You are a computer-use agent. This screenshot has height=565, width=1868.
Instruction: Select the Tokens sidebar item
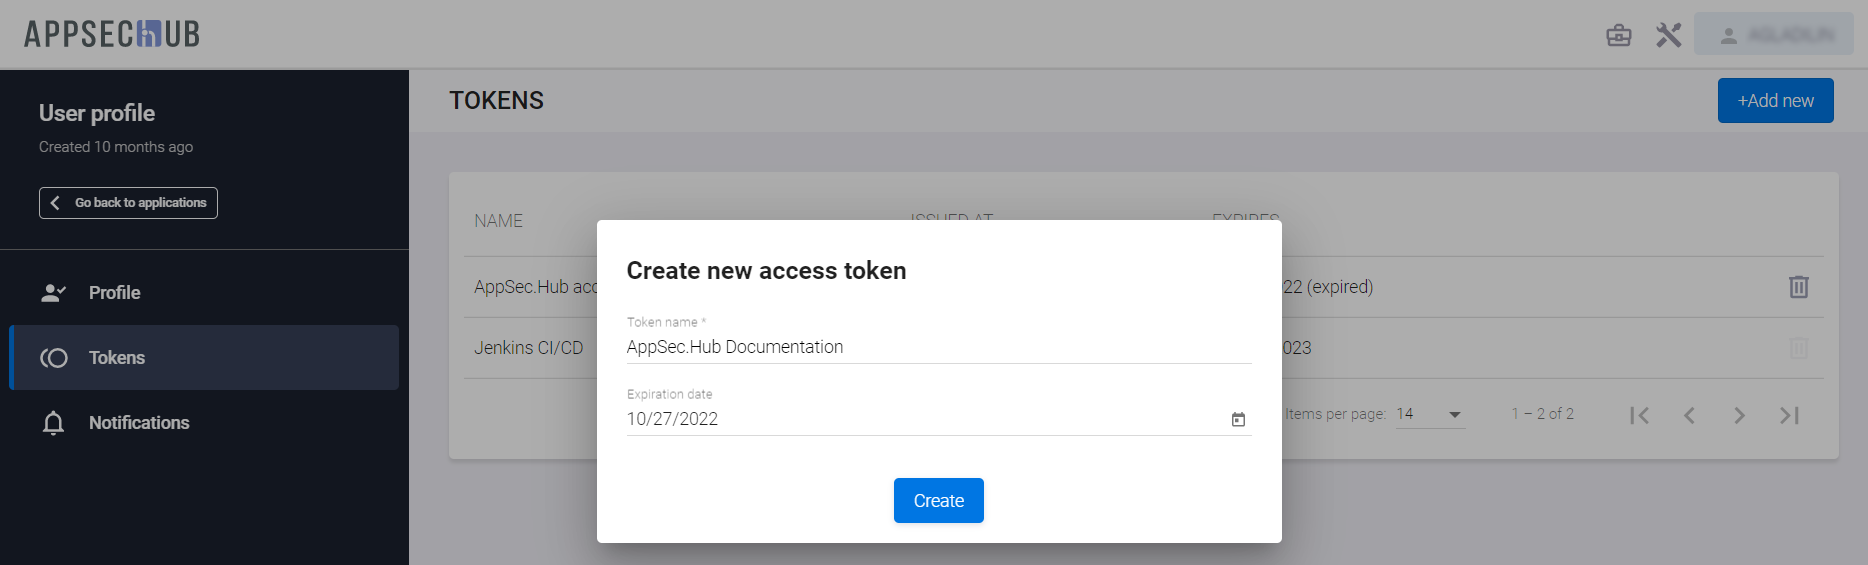pos(116,358)
